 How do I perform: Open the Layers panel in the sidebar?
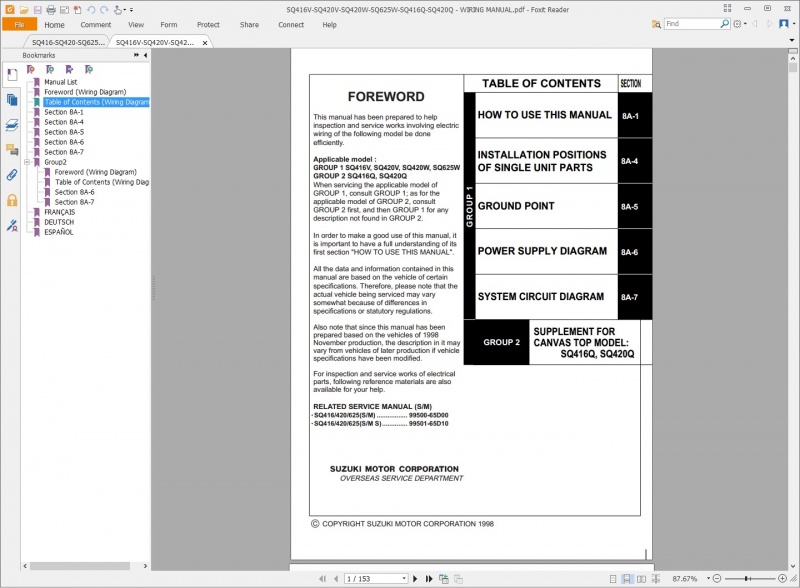pyautogui.click(x=12, y=125)
